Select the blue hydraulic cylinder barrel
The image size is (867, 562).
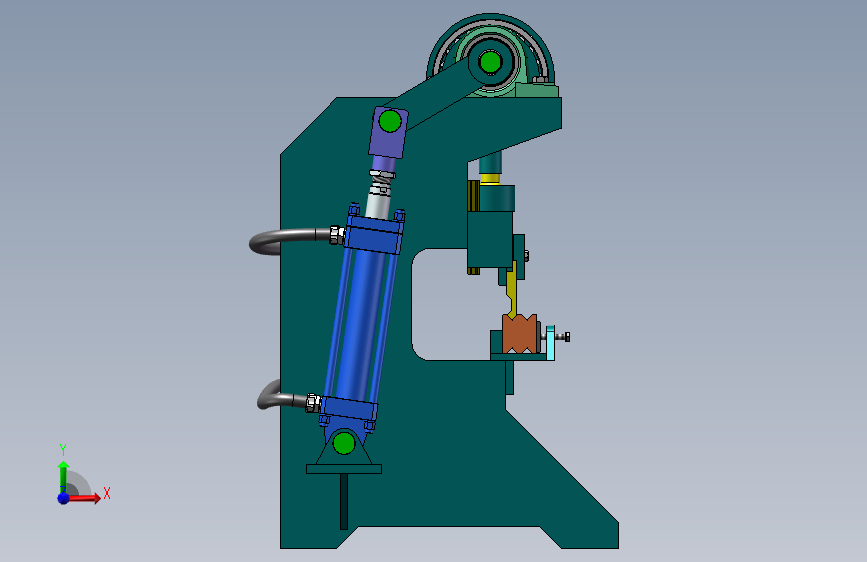click(359, 324)
